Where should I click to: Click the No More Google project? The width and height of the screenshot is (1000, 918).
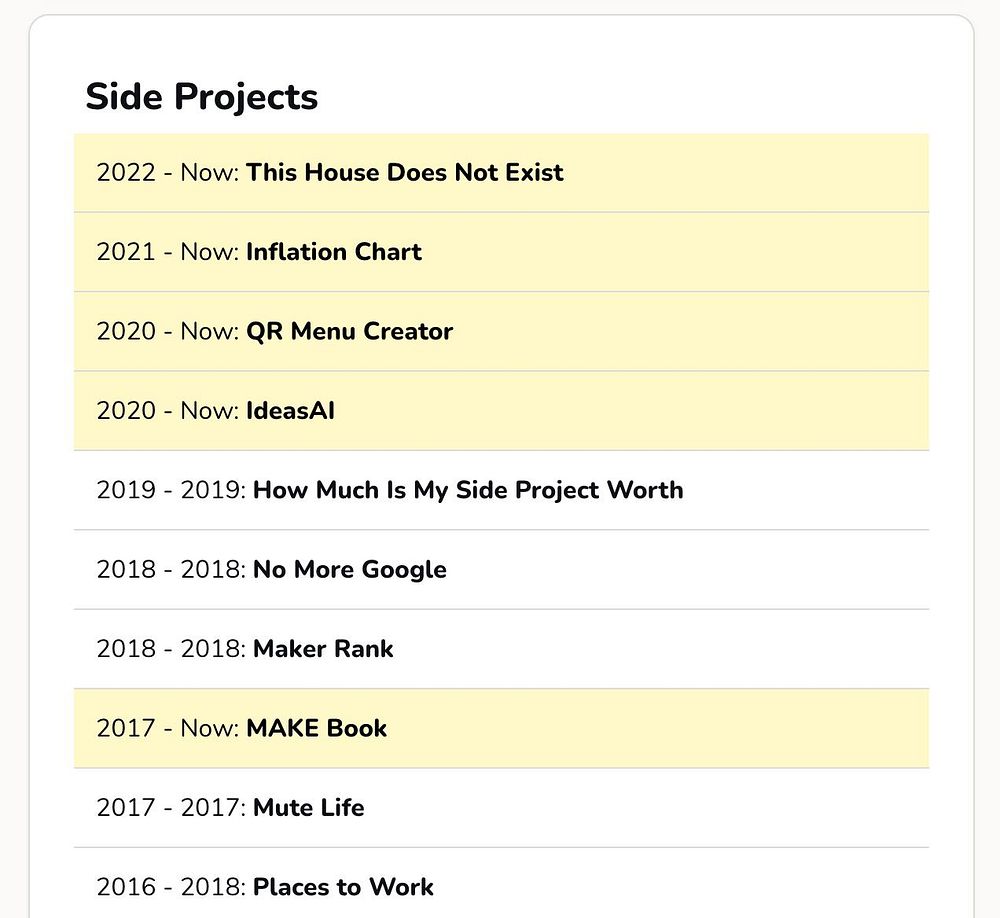tap(349, 570)
